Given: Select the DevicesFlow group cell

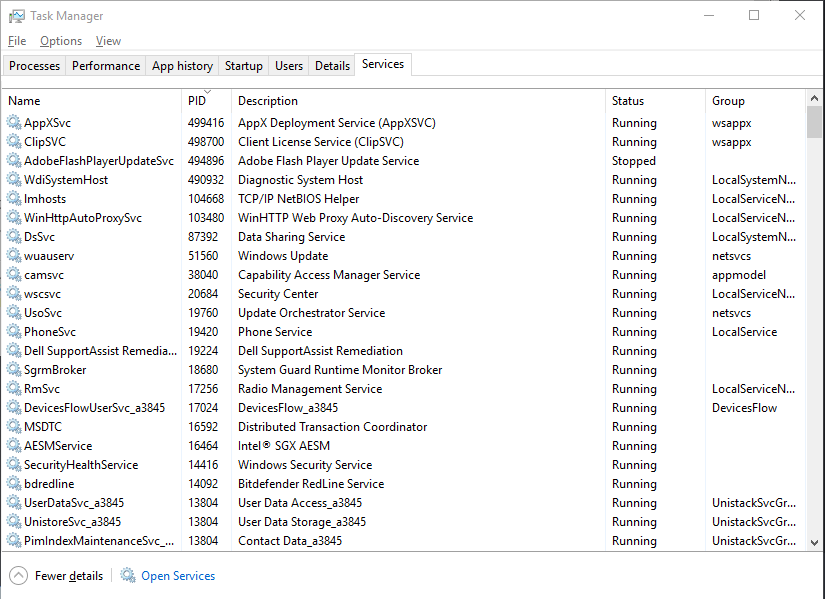Looking at the screenshot, I should point(744,408).
